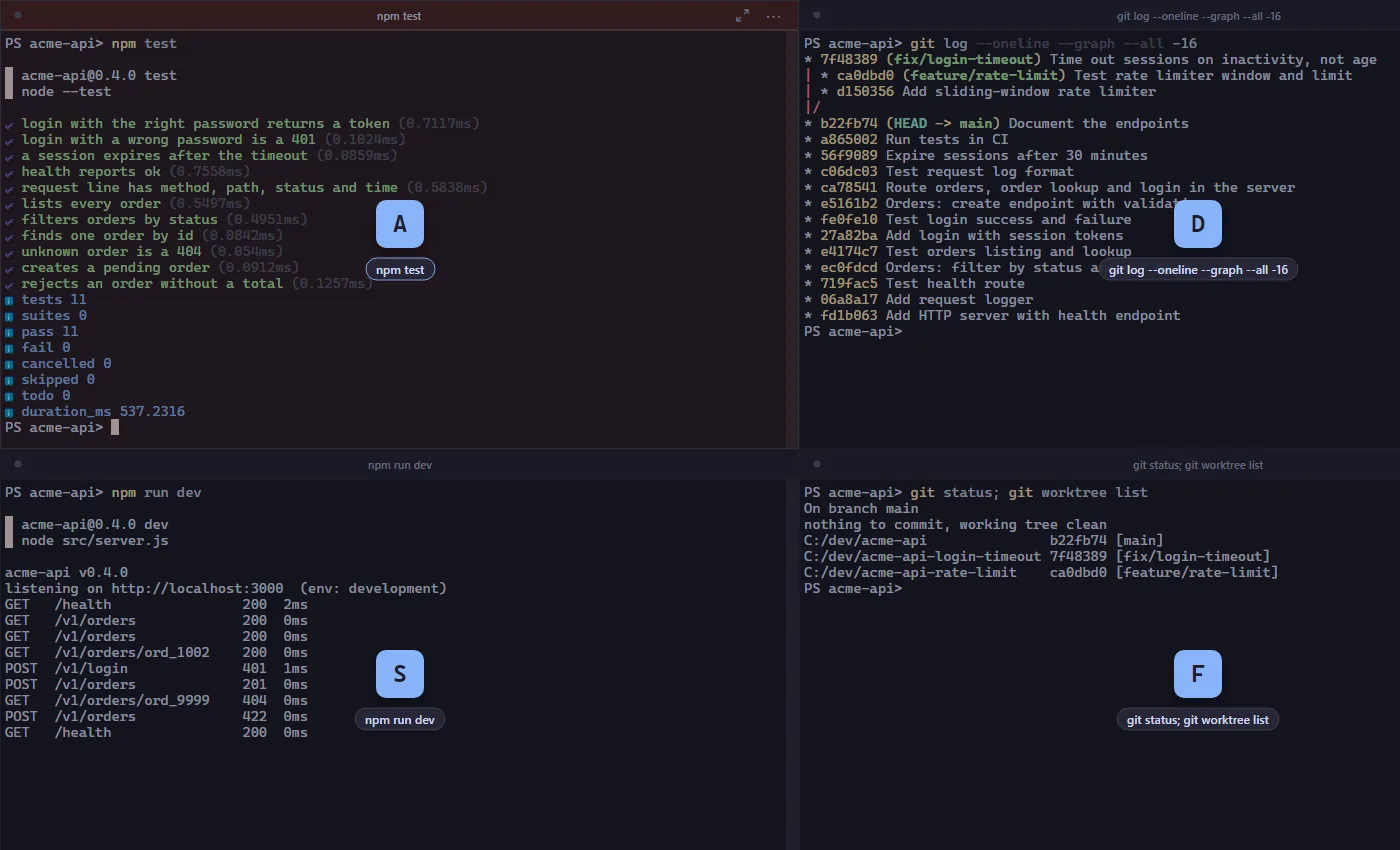Screen dimensions: 1400x850
Task: Click 'login with a wrong password is a 401'
Action: (x=168, y=140)
